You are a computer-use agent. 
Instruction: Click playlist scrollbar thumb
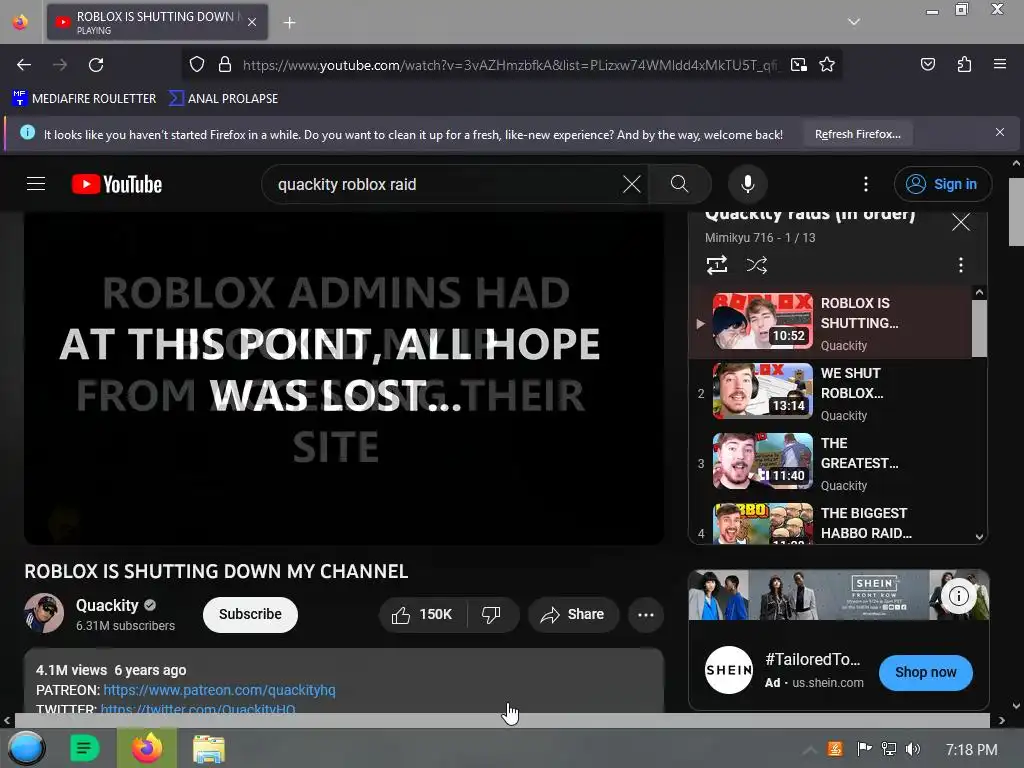click(x=978, y=328)
